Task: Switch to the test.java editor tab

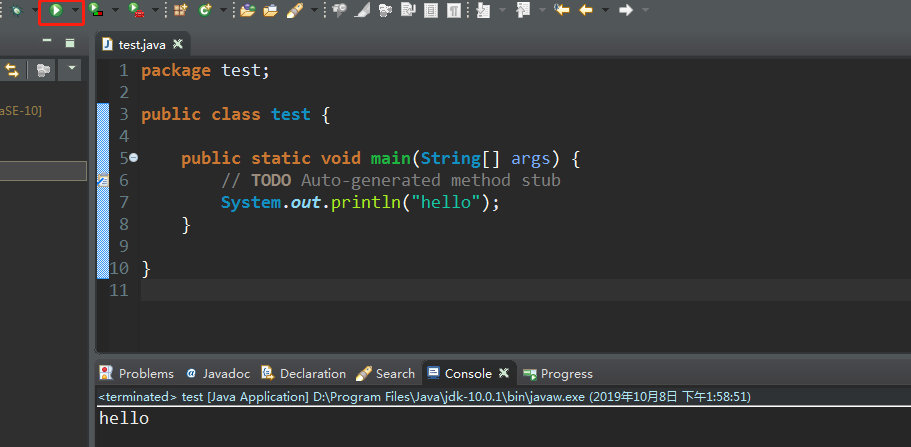Action: point(142,44)
